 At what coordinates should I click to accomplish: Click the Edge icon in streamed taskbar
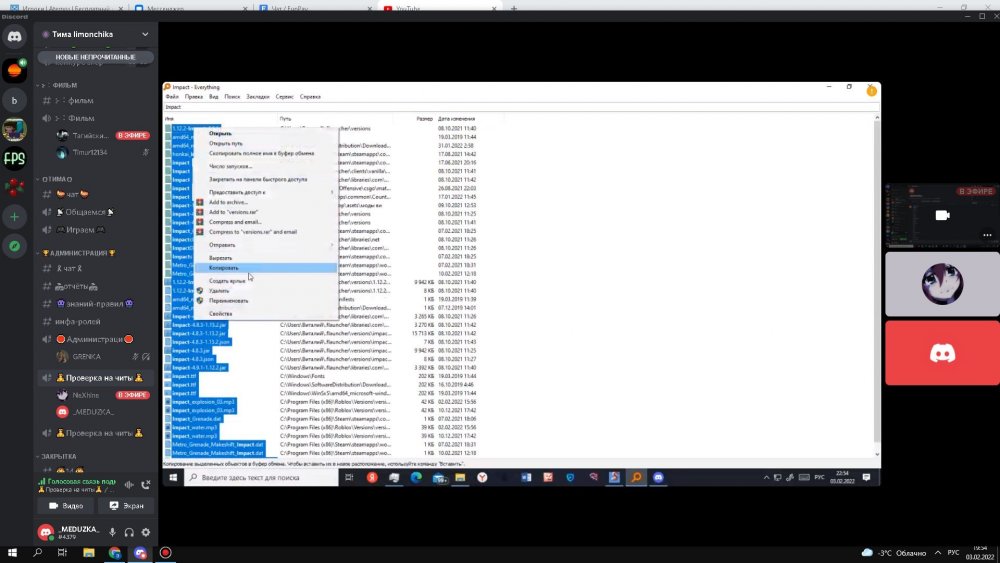tap(416, 478)
